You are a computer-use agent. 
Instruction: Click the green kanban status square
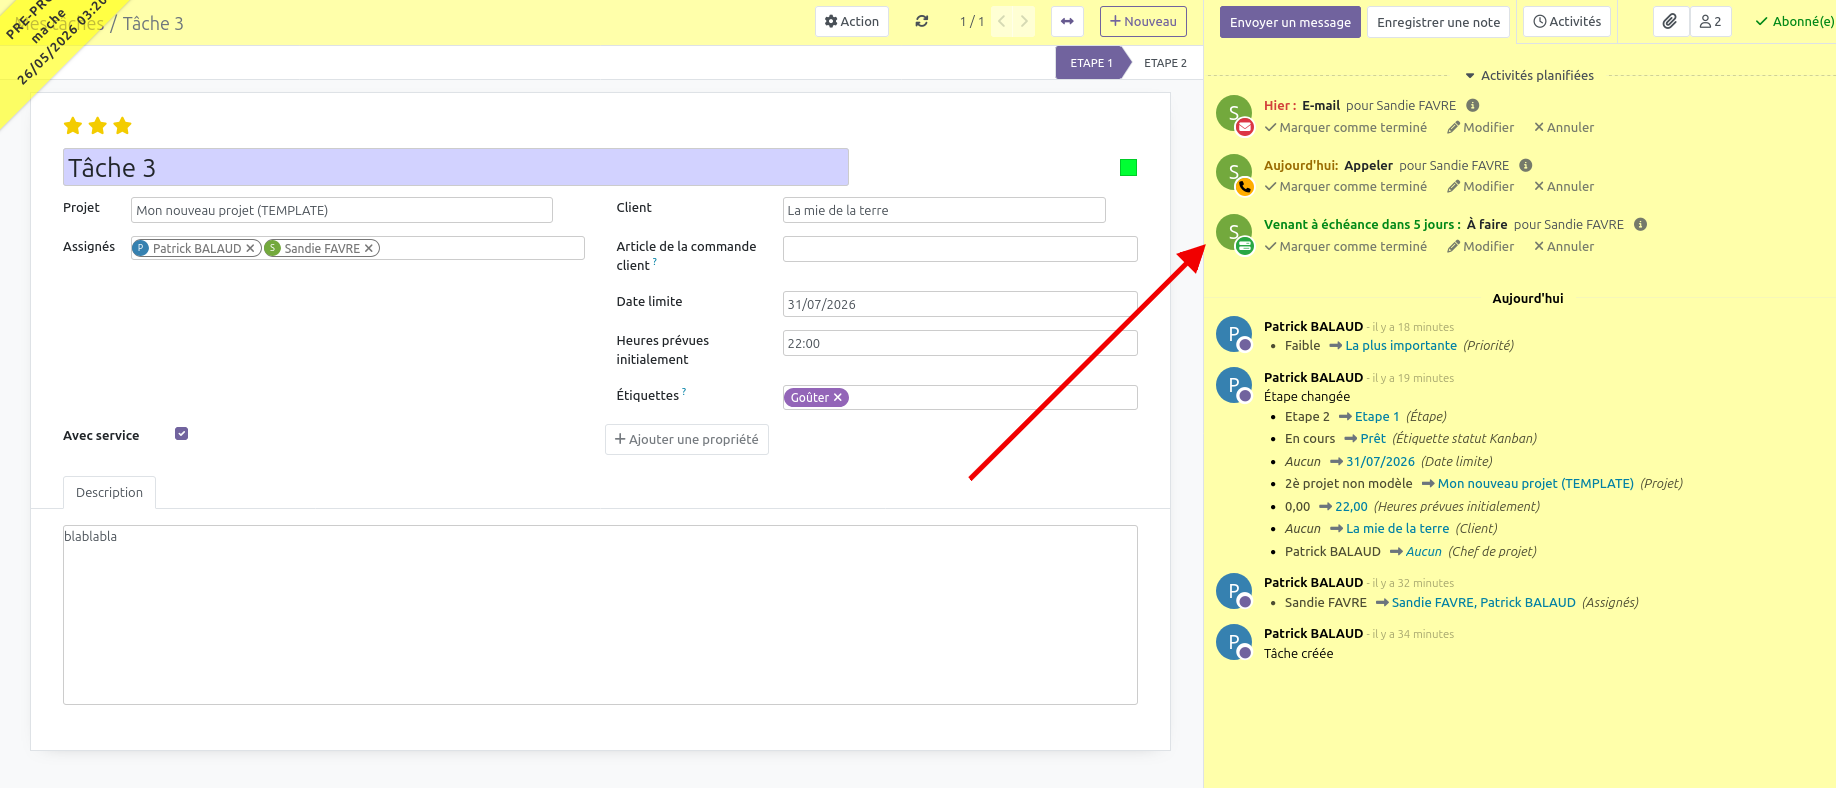pos(1128,168)
